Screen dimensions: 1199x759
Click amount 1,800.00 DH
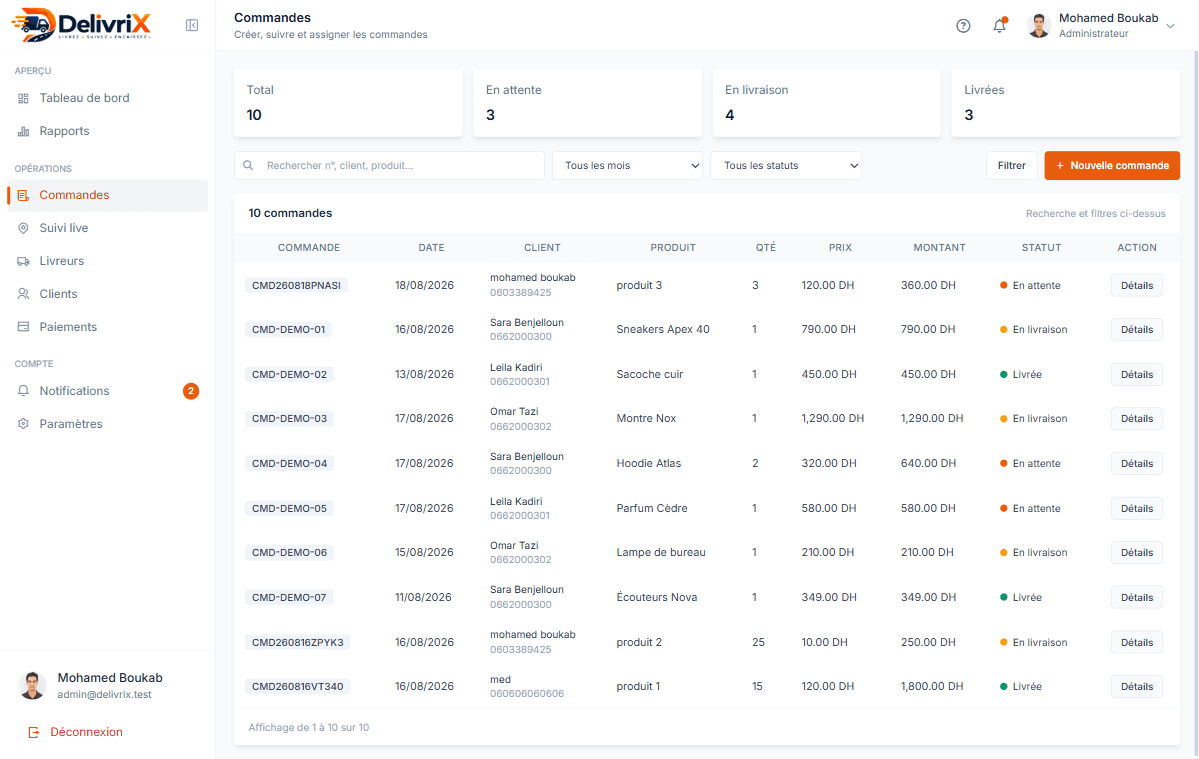[932, 686]
